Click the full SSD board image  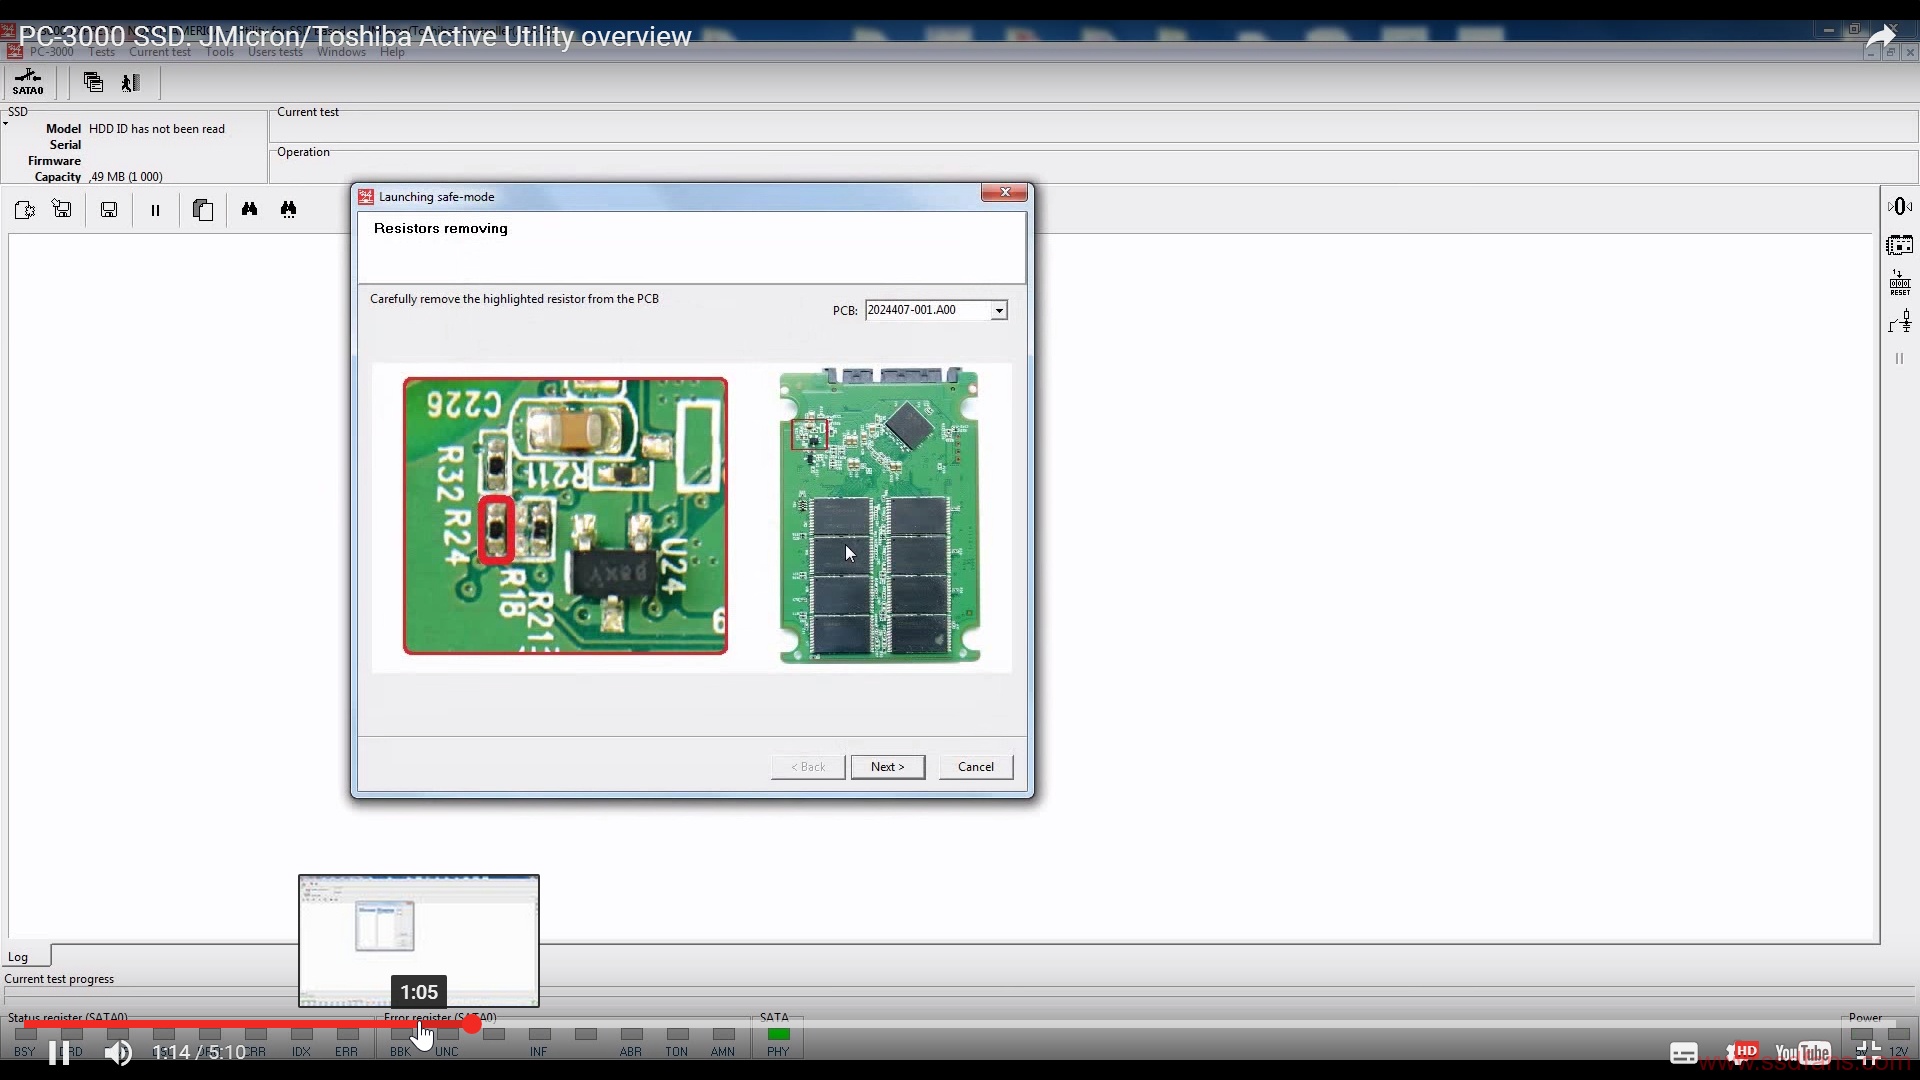[880, 515]
